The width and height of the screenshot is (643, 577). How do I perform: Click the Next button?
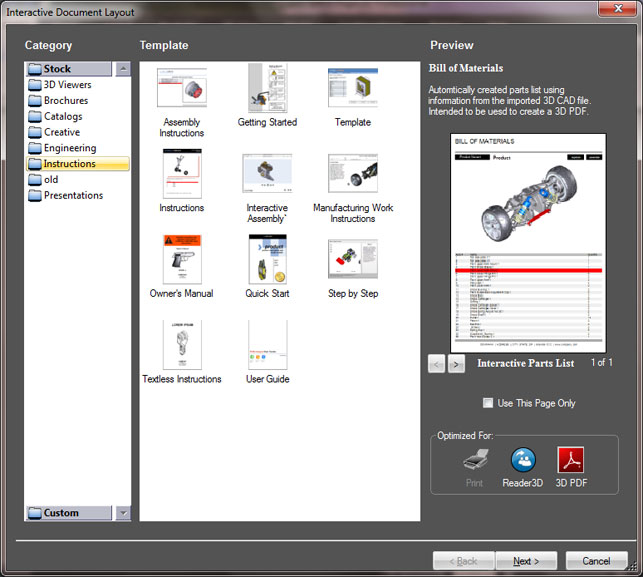(x=526, y=561)
